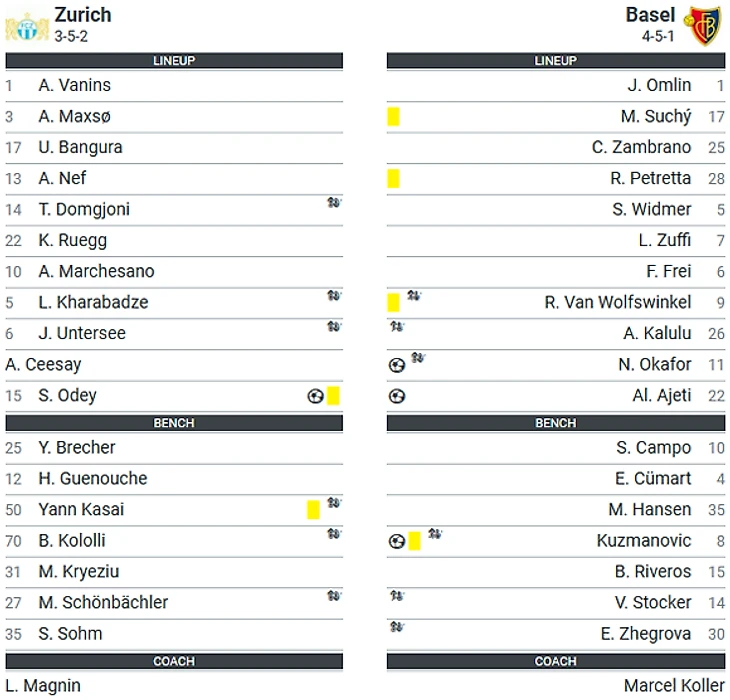Click the Zurich club crest

pos(26,24)
